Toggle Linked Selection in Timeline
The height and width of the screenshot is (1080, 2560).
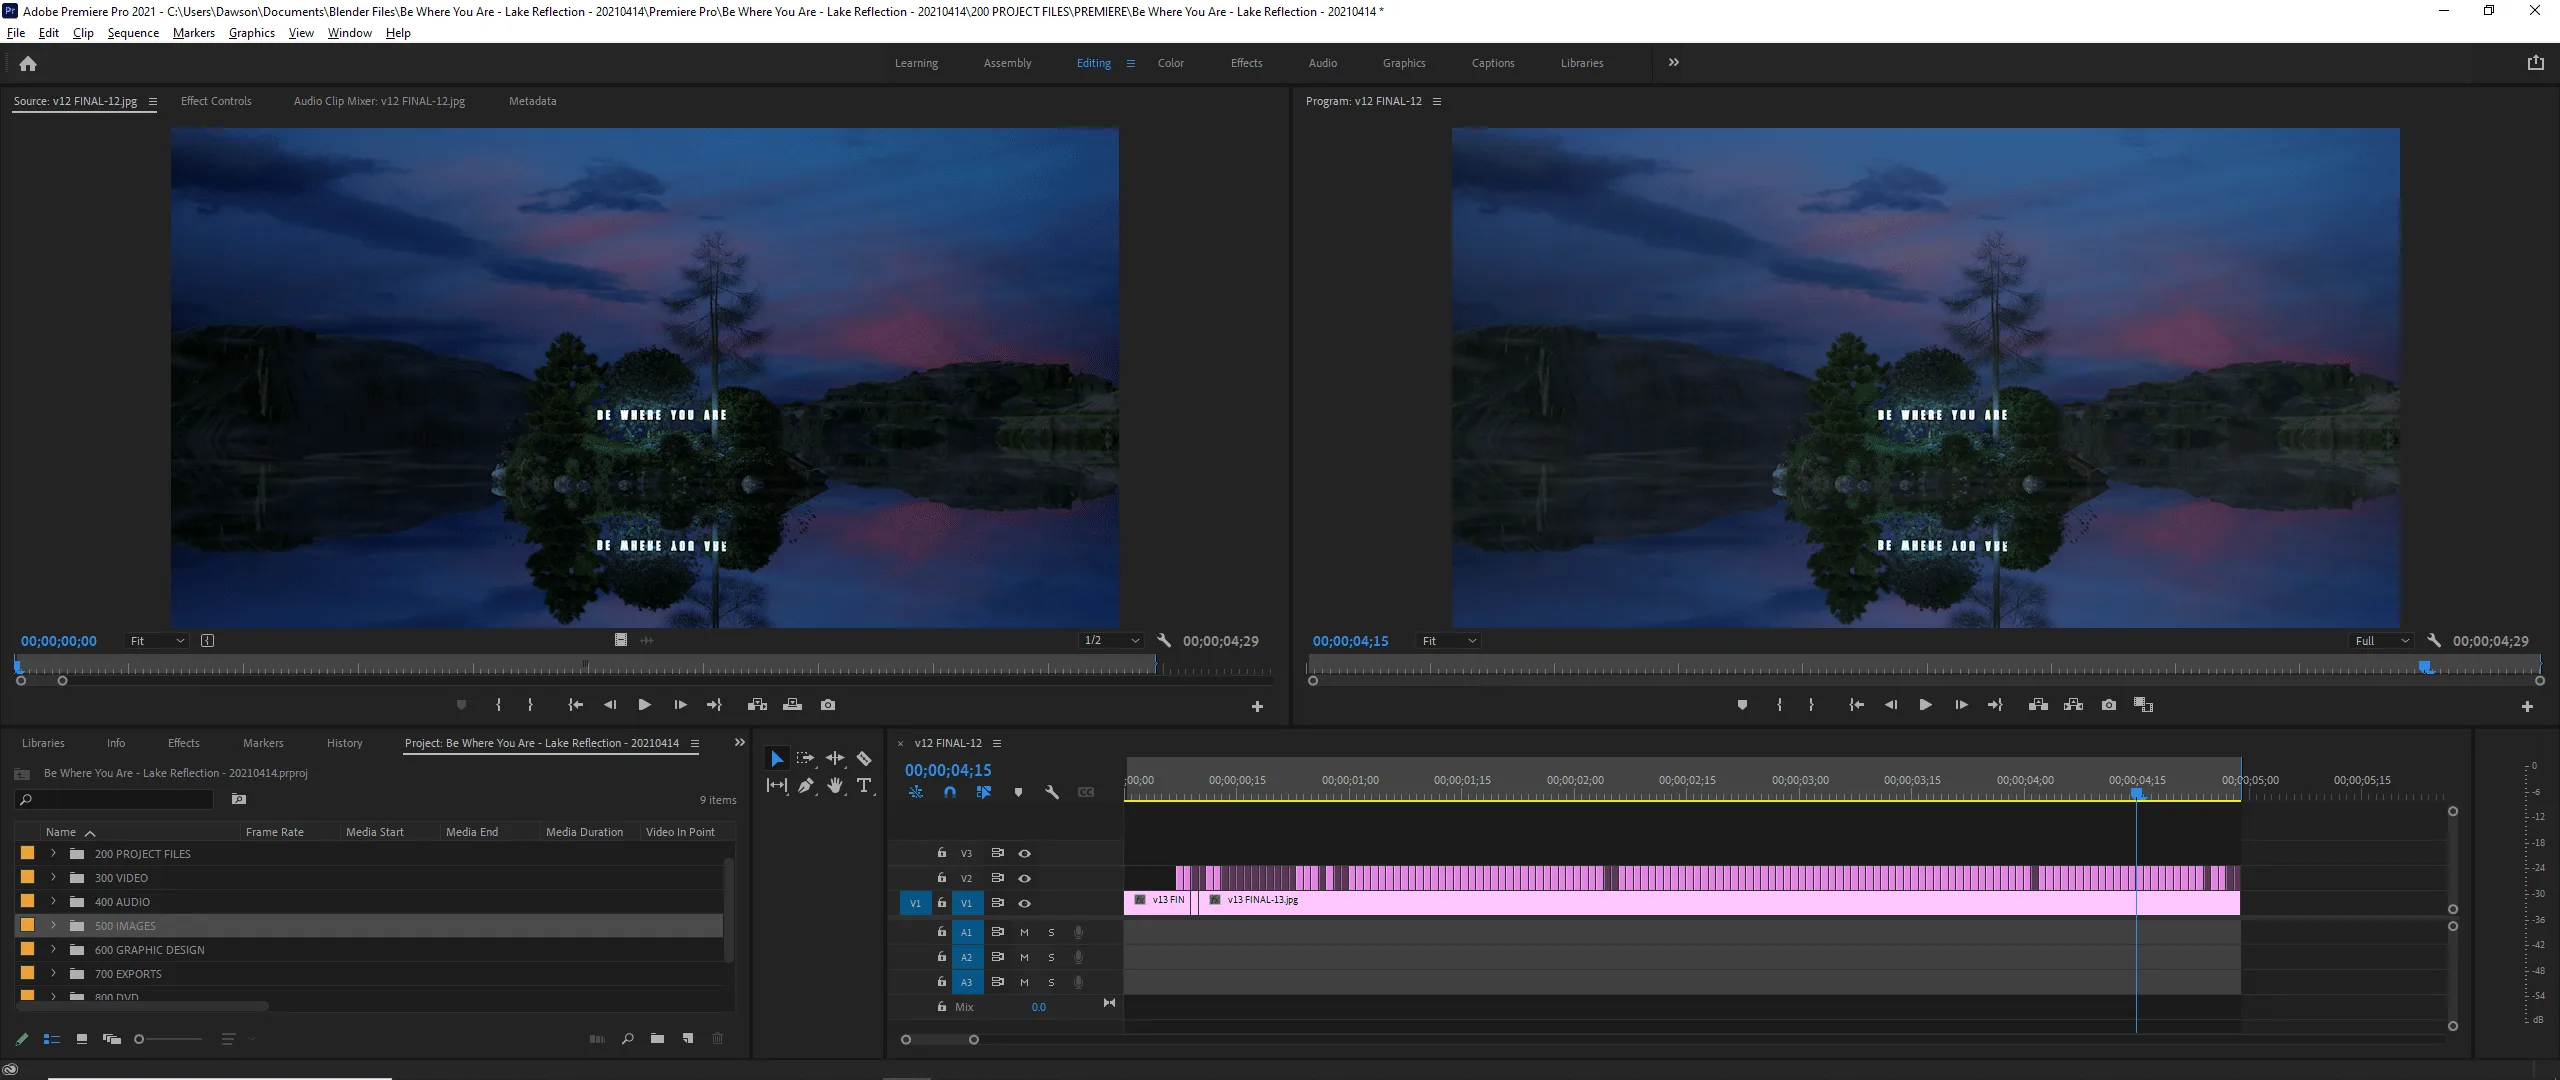click(984, 793)
